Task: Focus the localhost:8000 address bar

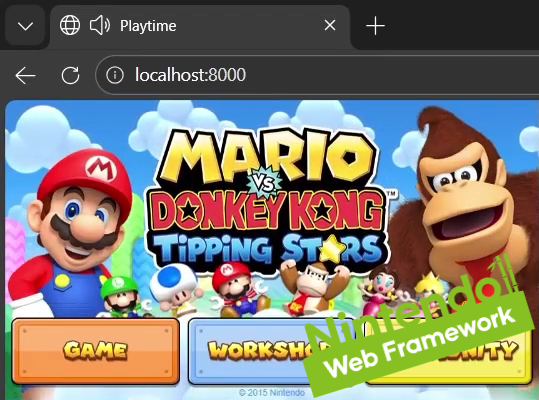Action: coord(317,75)
